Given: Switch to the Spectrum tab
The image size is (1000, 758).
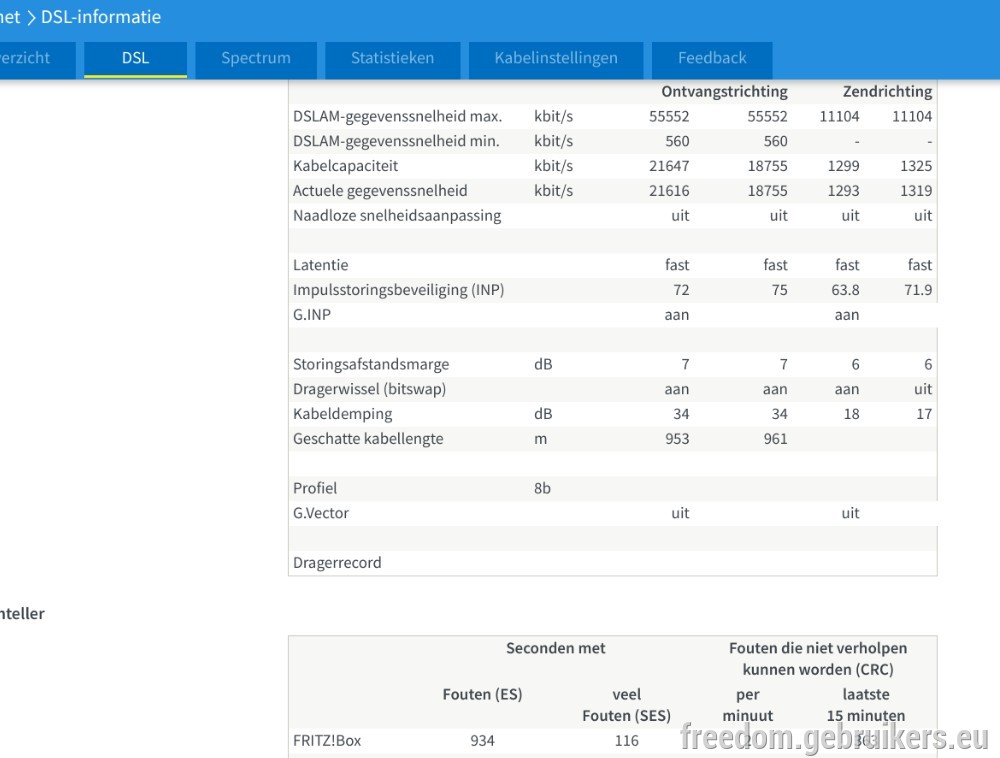Looking at the screenshot, I should (x=256, y=59).
